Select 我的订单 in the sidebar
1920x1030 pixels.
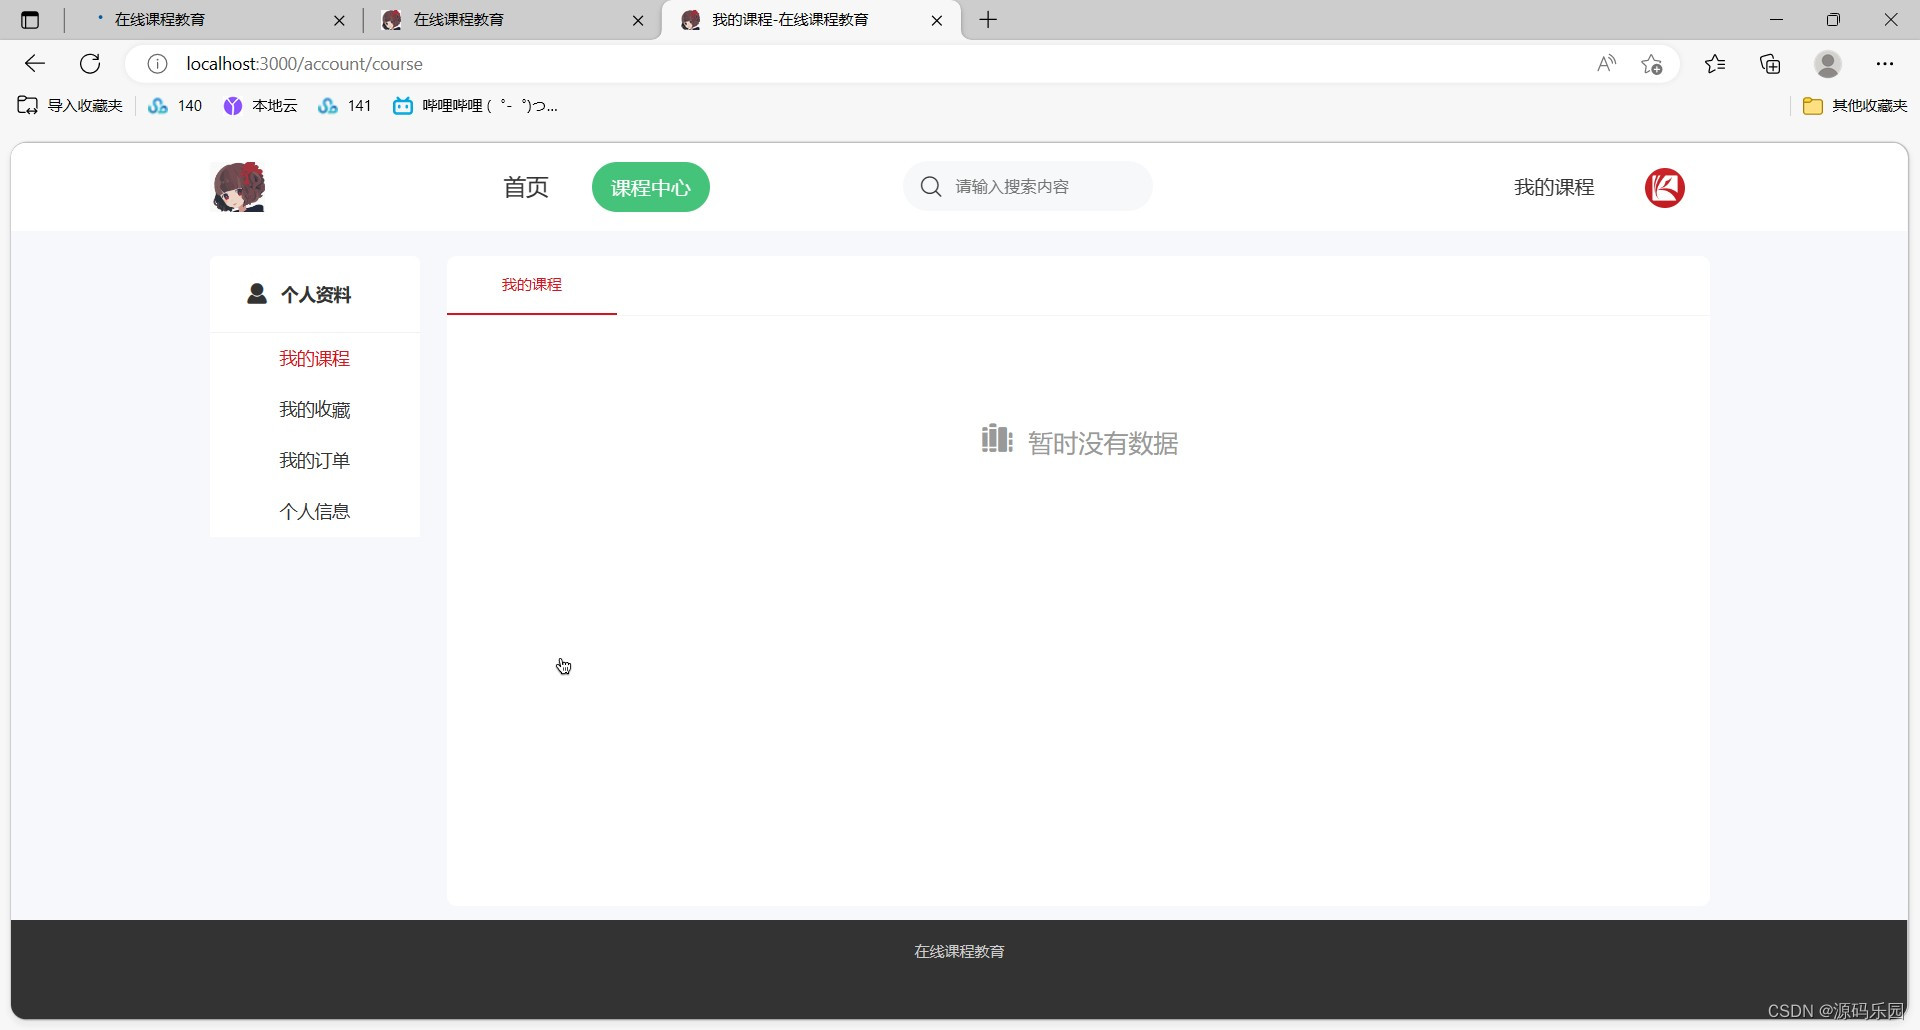click(x=314, y=459)
